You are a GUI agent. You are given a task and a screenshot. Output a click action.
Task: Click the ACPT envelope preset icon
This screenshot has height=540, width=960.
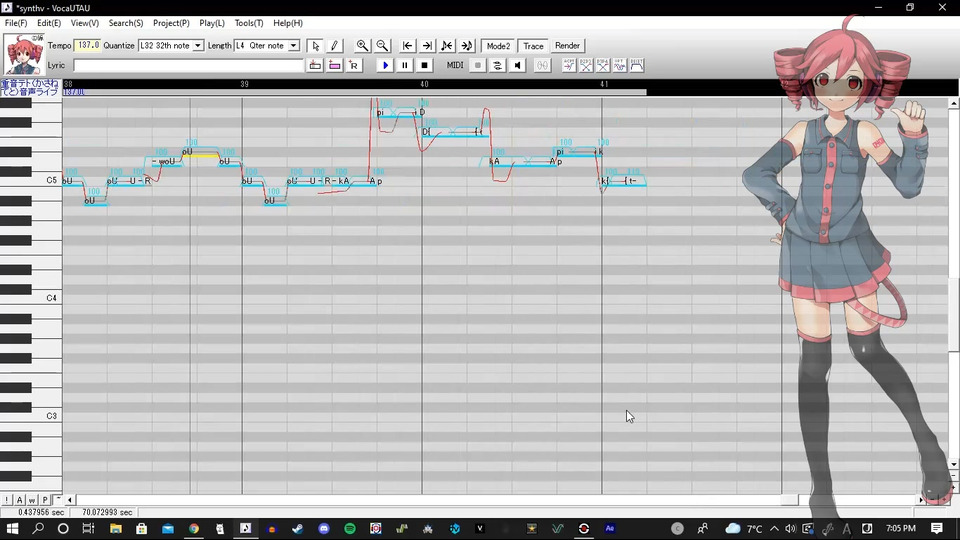(569, 66)
